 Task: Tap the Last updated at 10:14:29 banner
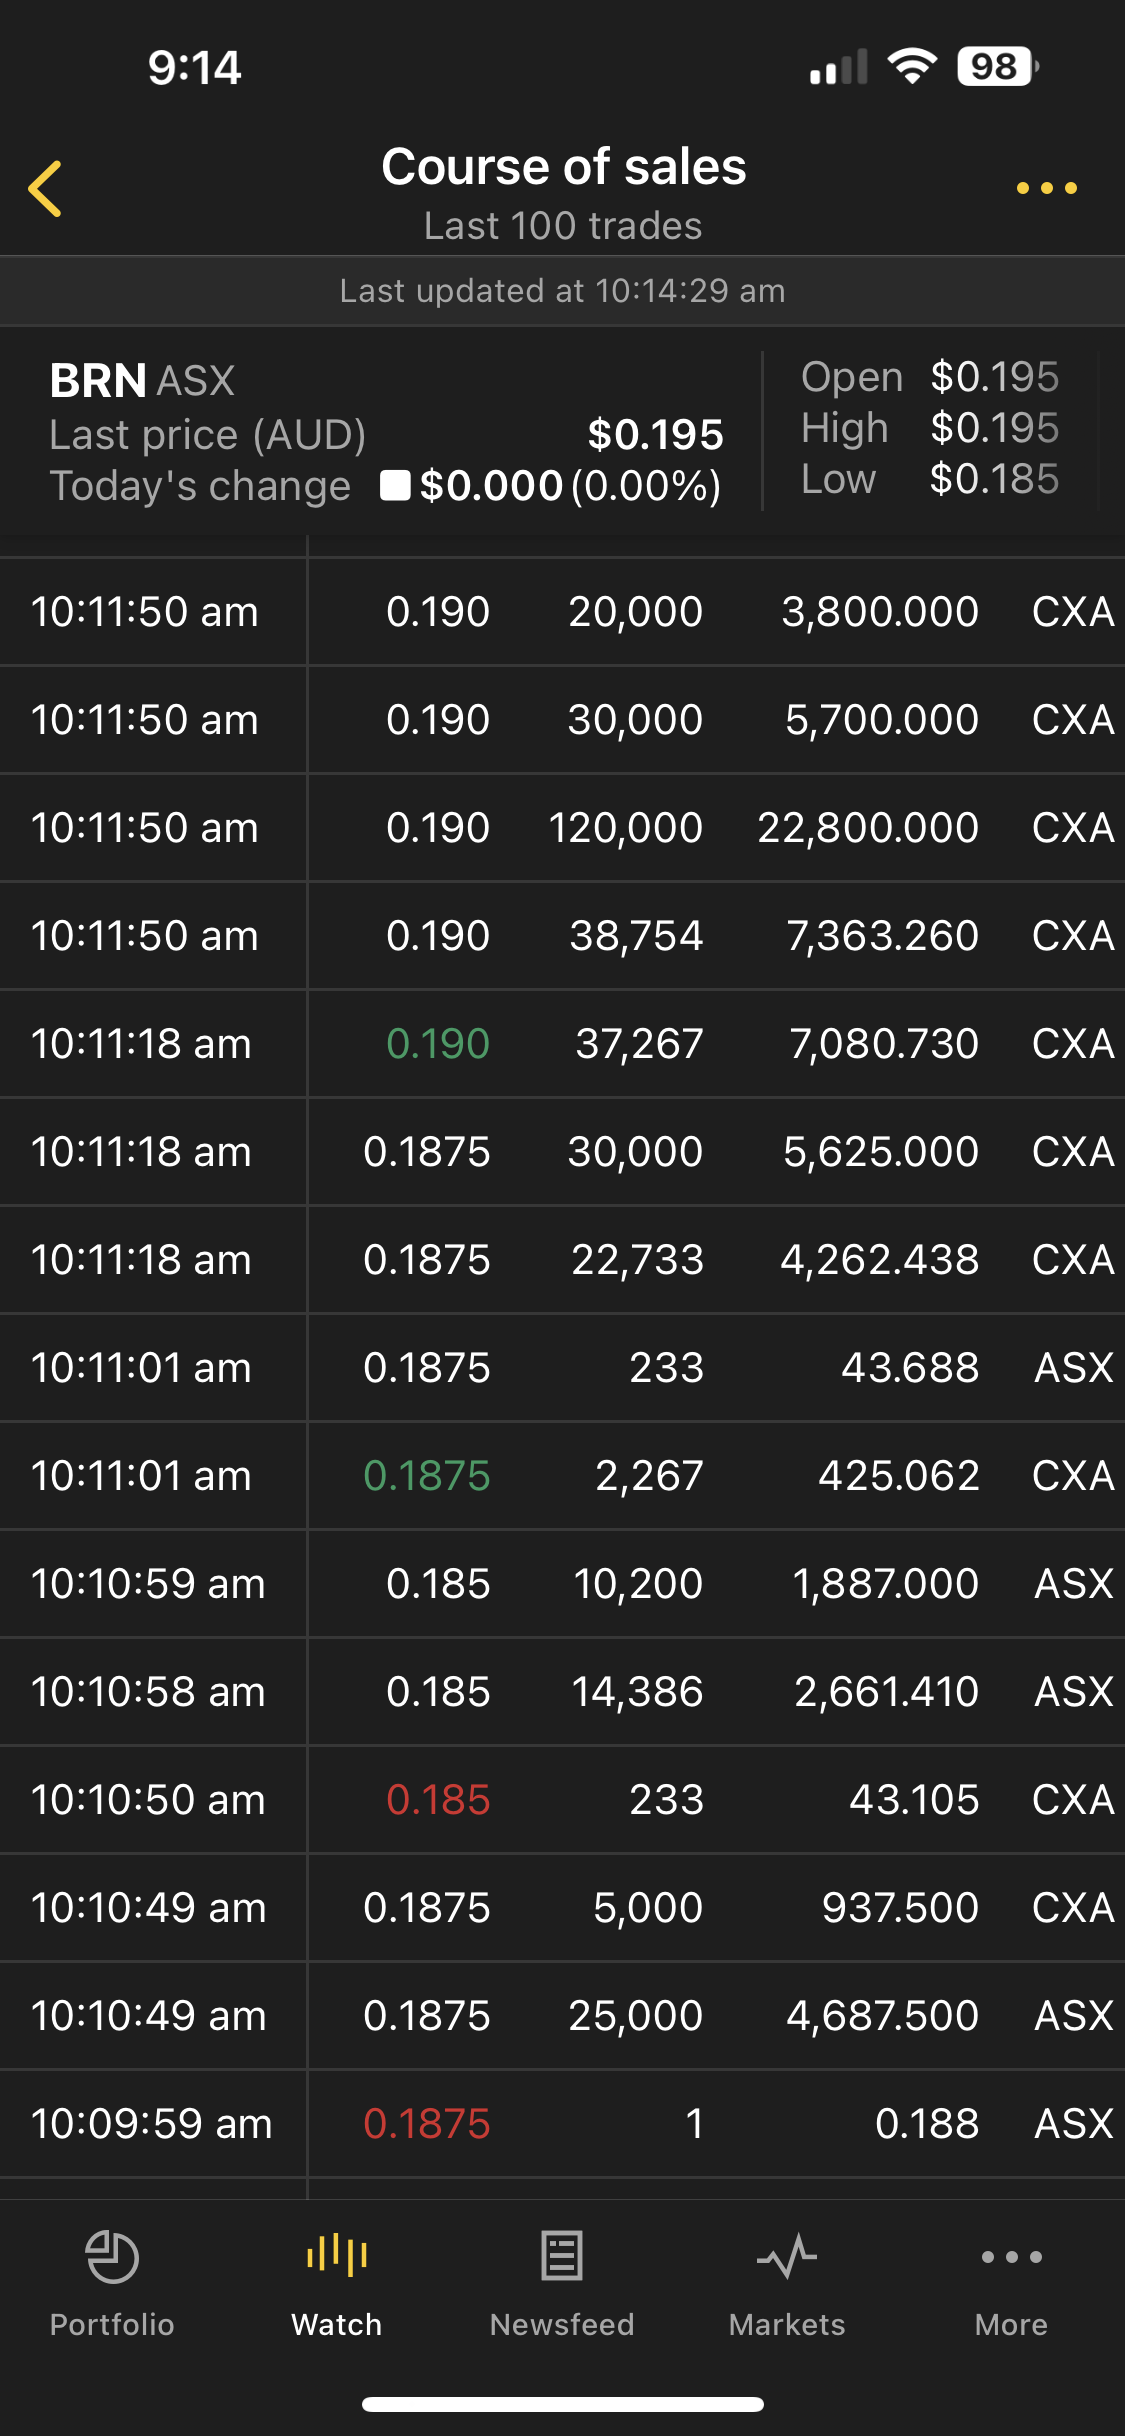pyautogui.click(x=562, y=291)
